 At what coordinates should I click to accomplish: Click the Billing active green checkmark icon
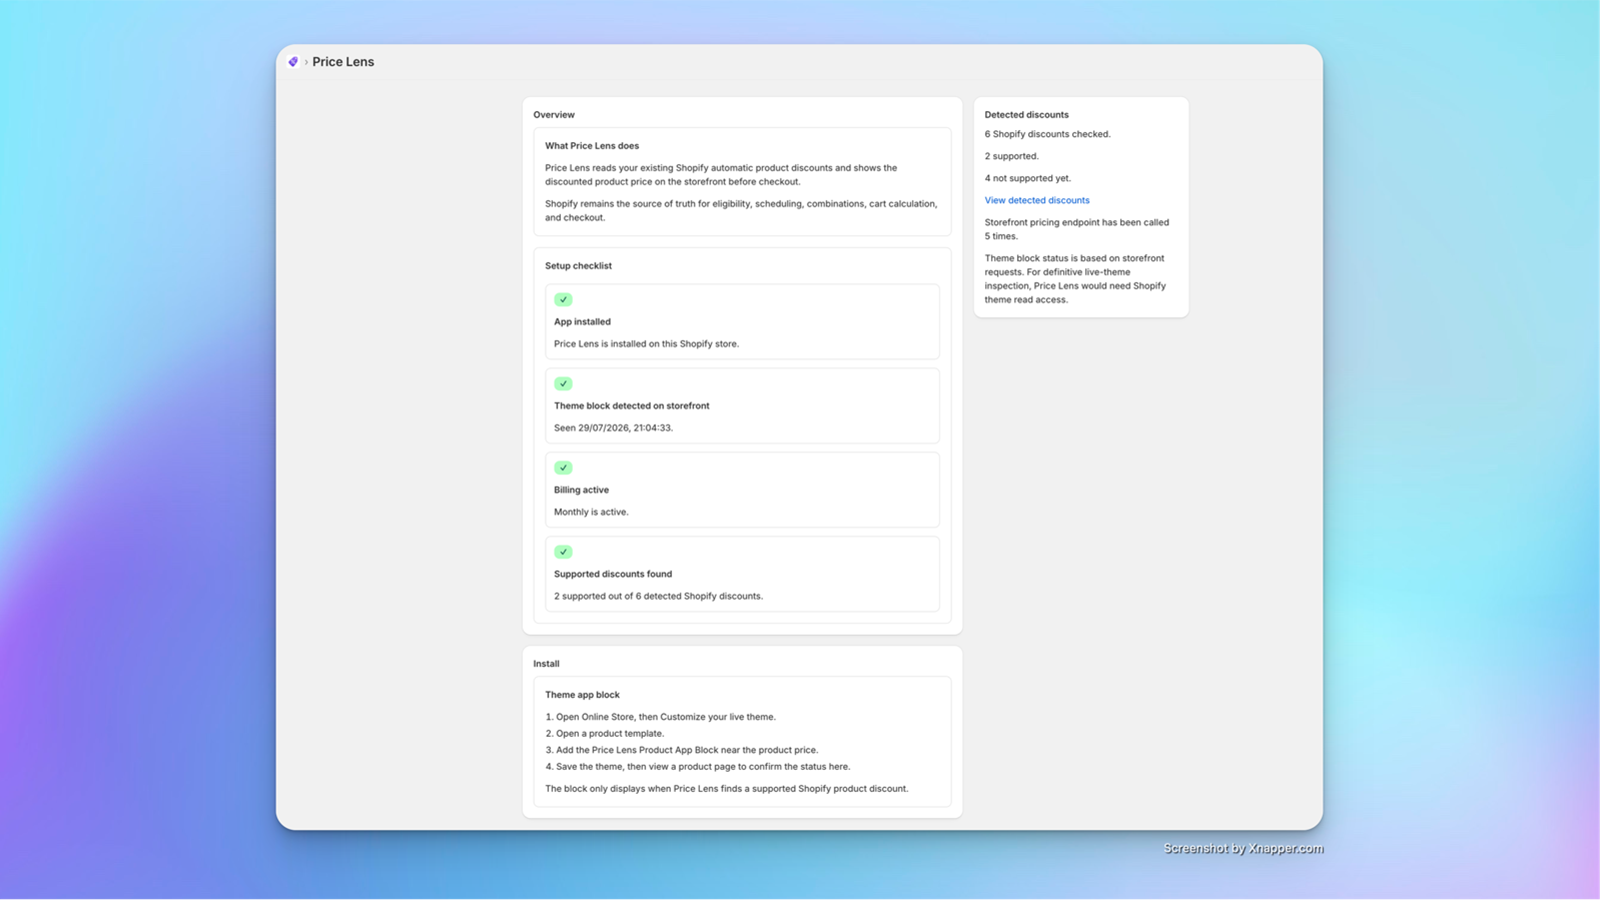pyautogui.click(x=563, y=468)
